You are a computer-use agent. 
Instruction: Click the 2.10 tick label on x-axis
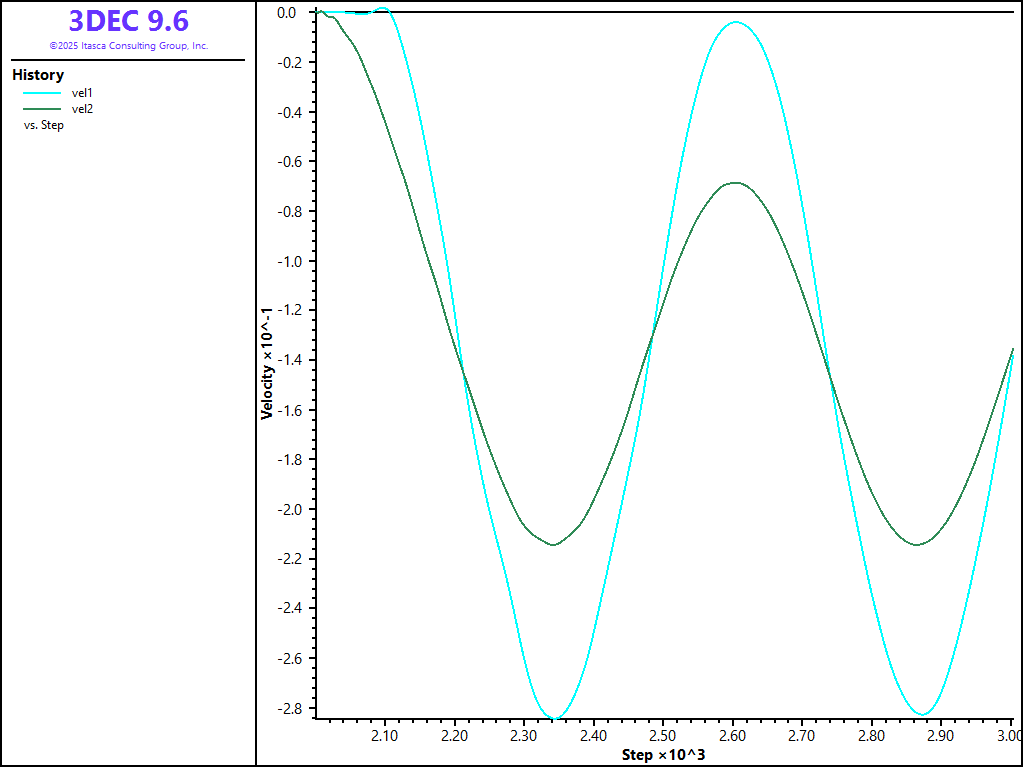(x=385, y=736)
